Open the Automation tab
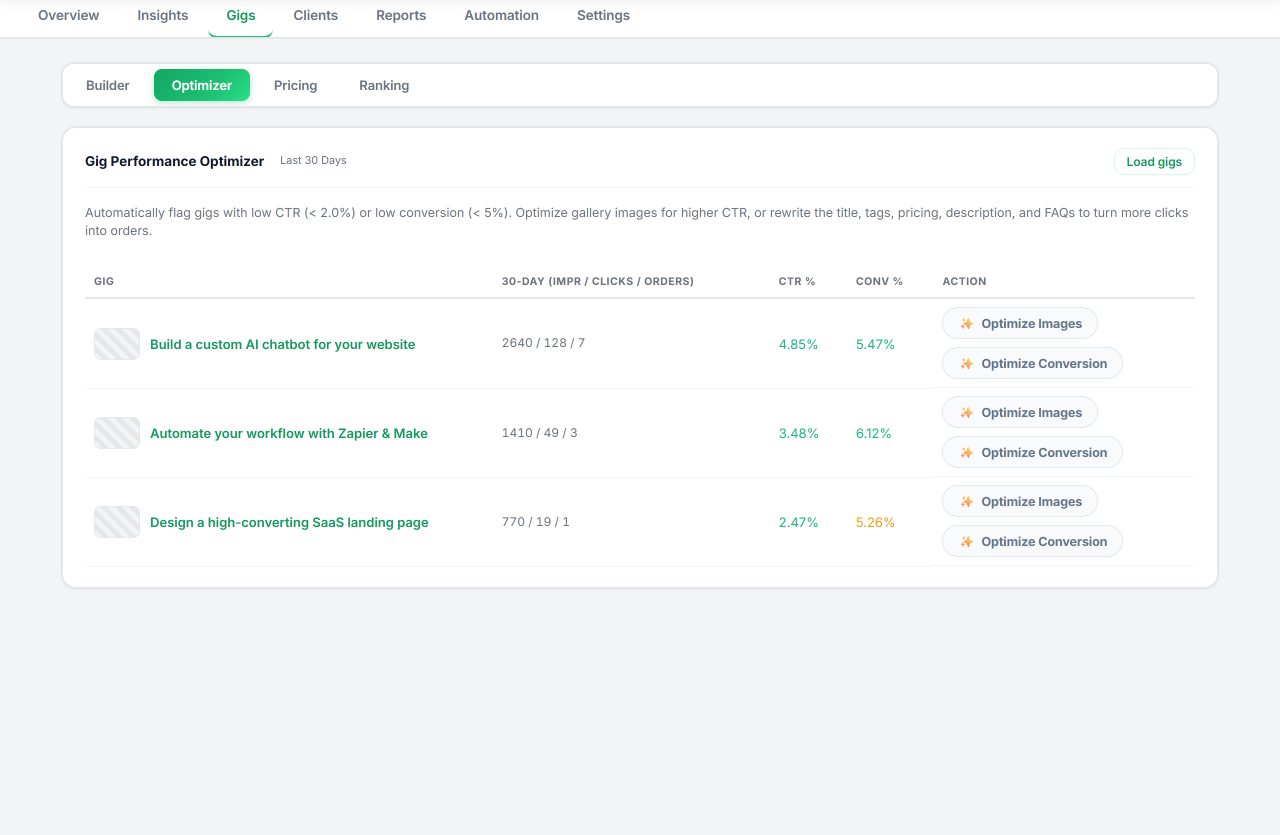 pos(501,15)
